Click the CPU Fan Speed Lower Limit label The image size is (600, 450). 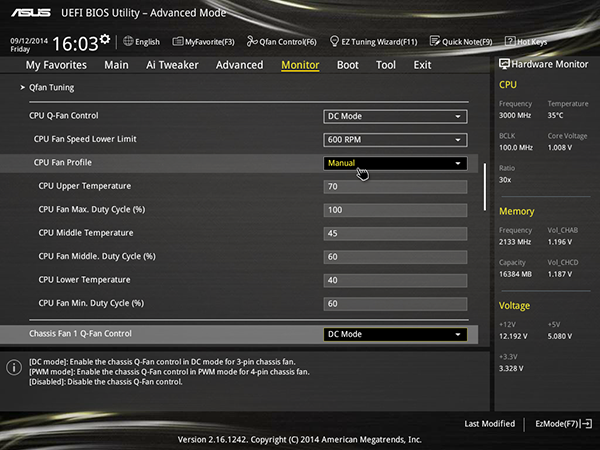tap(85, 139)
